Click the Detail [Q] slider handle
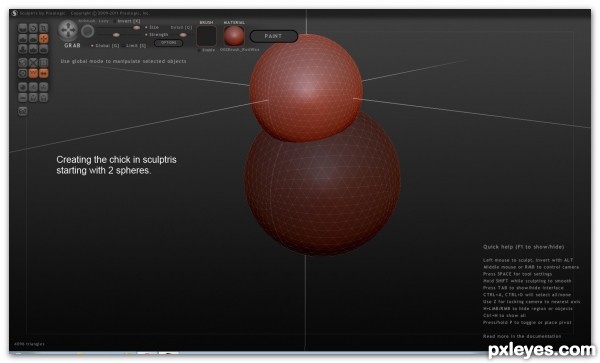The height and width of the screenshot is (363, 600). click(183, 35)
